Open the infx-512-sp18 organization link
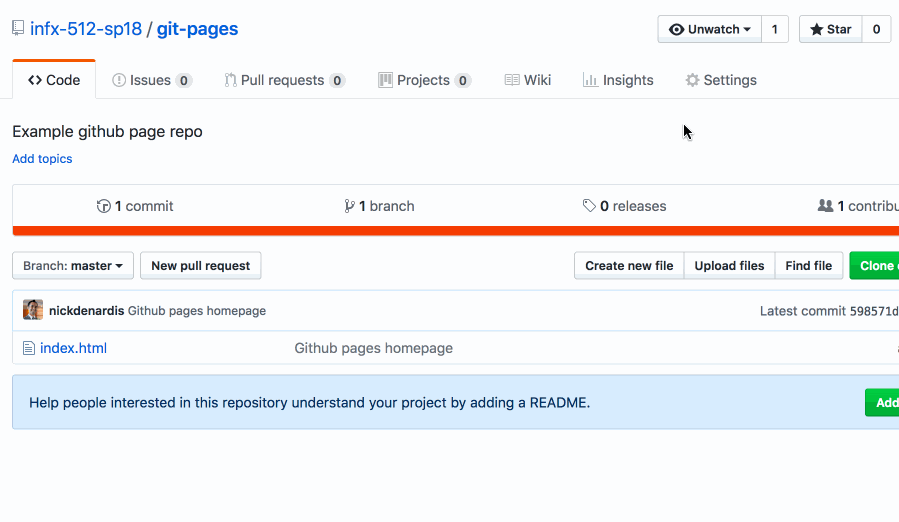This screenshot has width=899, height=522. (86, 29)
